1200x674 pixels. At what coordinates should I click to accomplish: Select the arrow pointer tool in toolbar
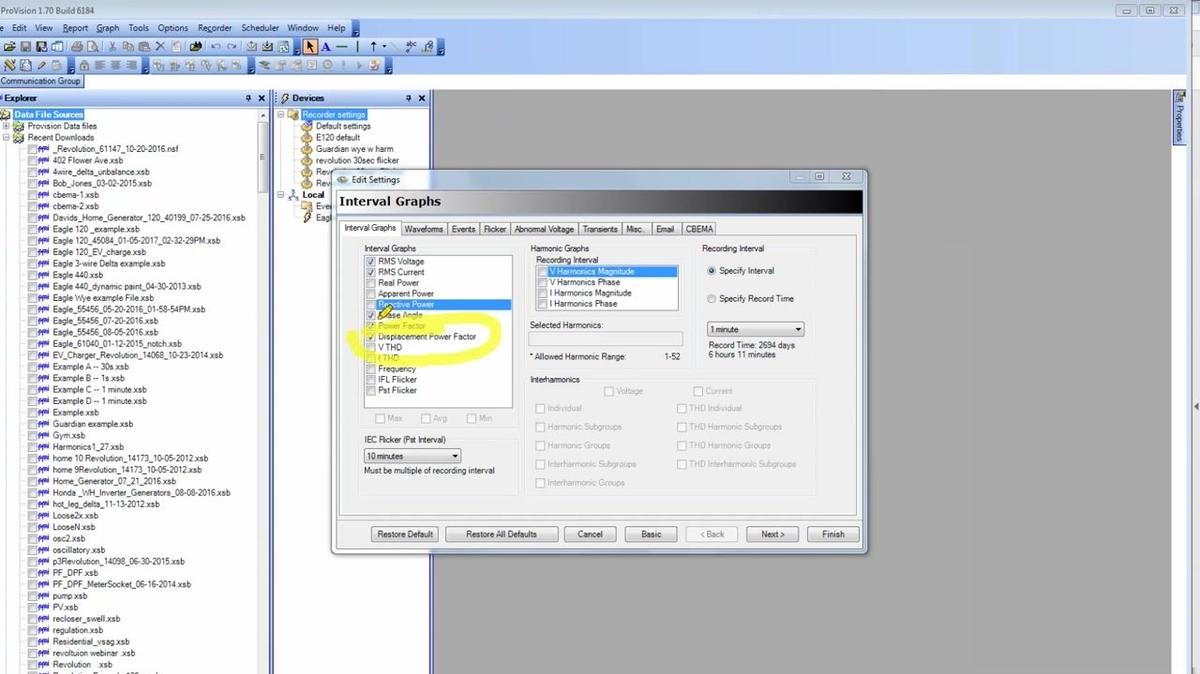point(310,47)
